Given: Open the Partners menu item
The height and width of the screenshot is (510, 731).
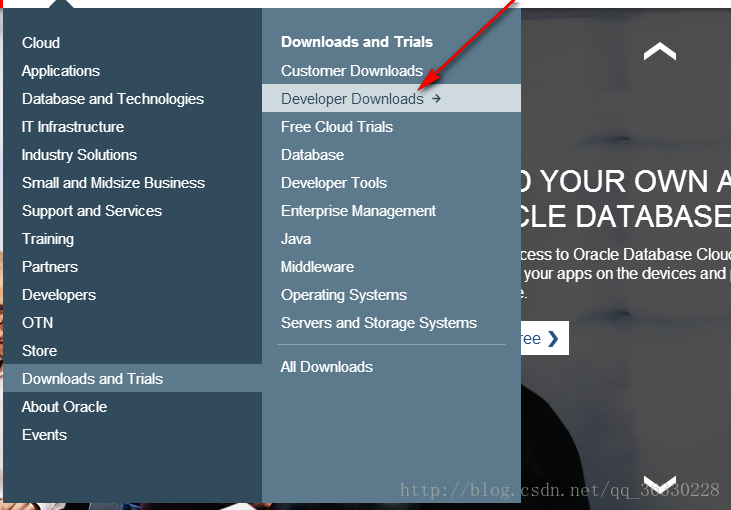Looking at the screenshot, I should pos(50,267).
